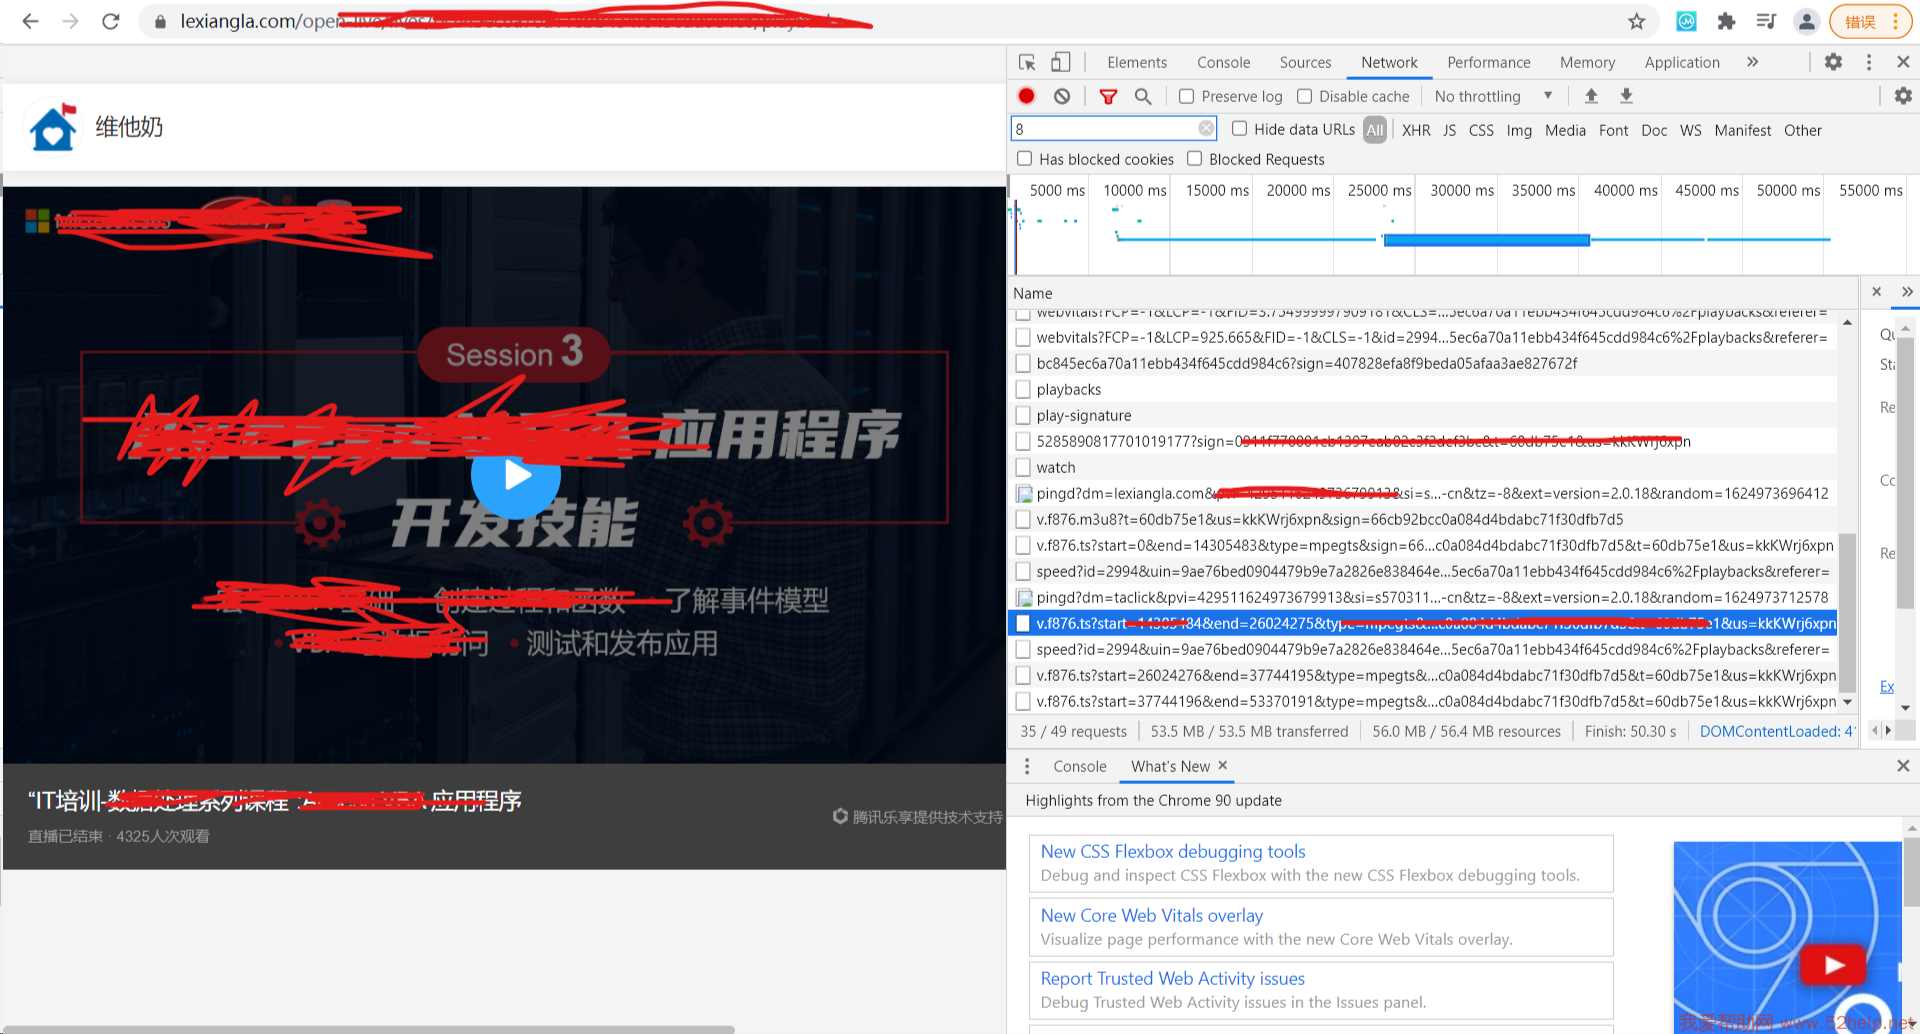Filter requests by XHR type
The image size is (1920, 1034).
point(1415,130)
